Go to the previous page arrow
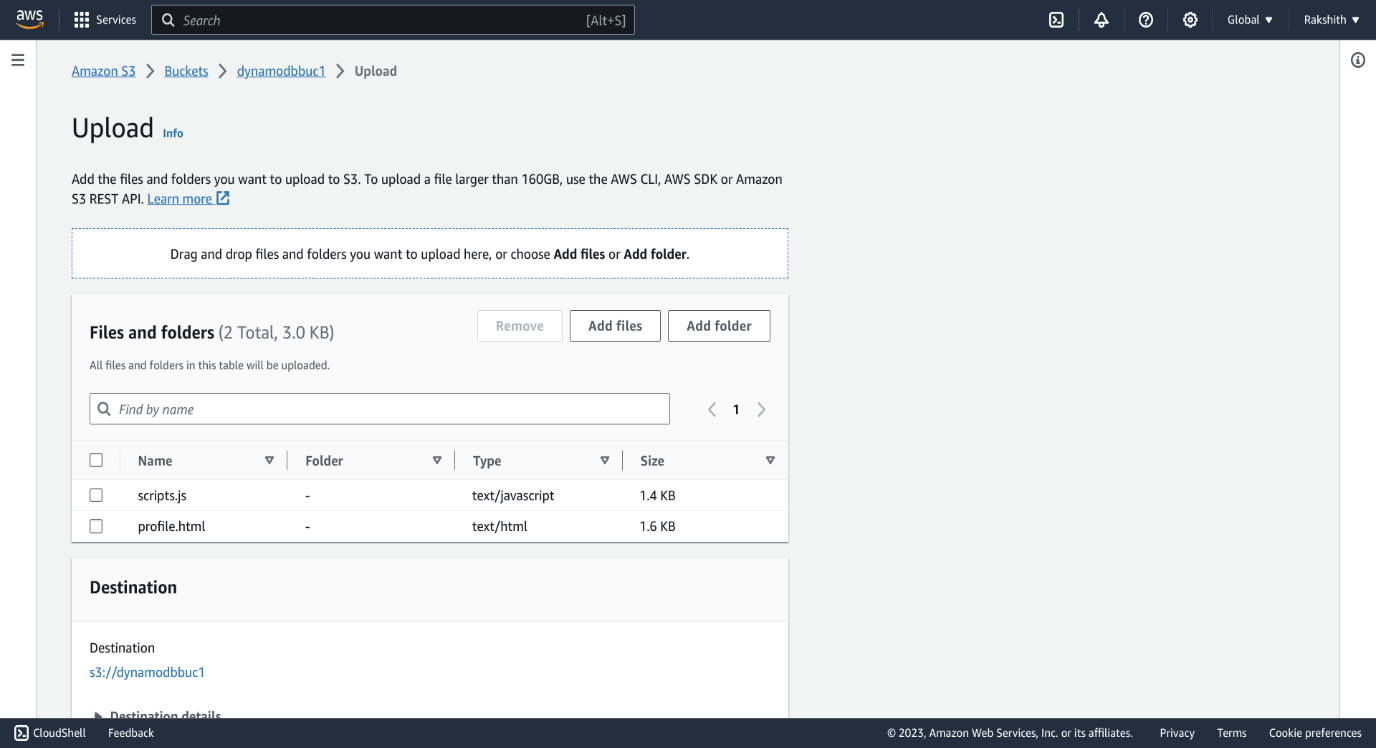This screenshot has height=748, width=1376. coord(712,409)
